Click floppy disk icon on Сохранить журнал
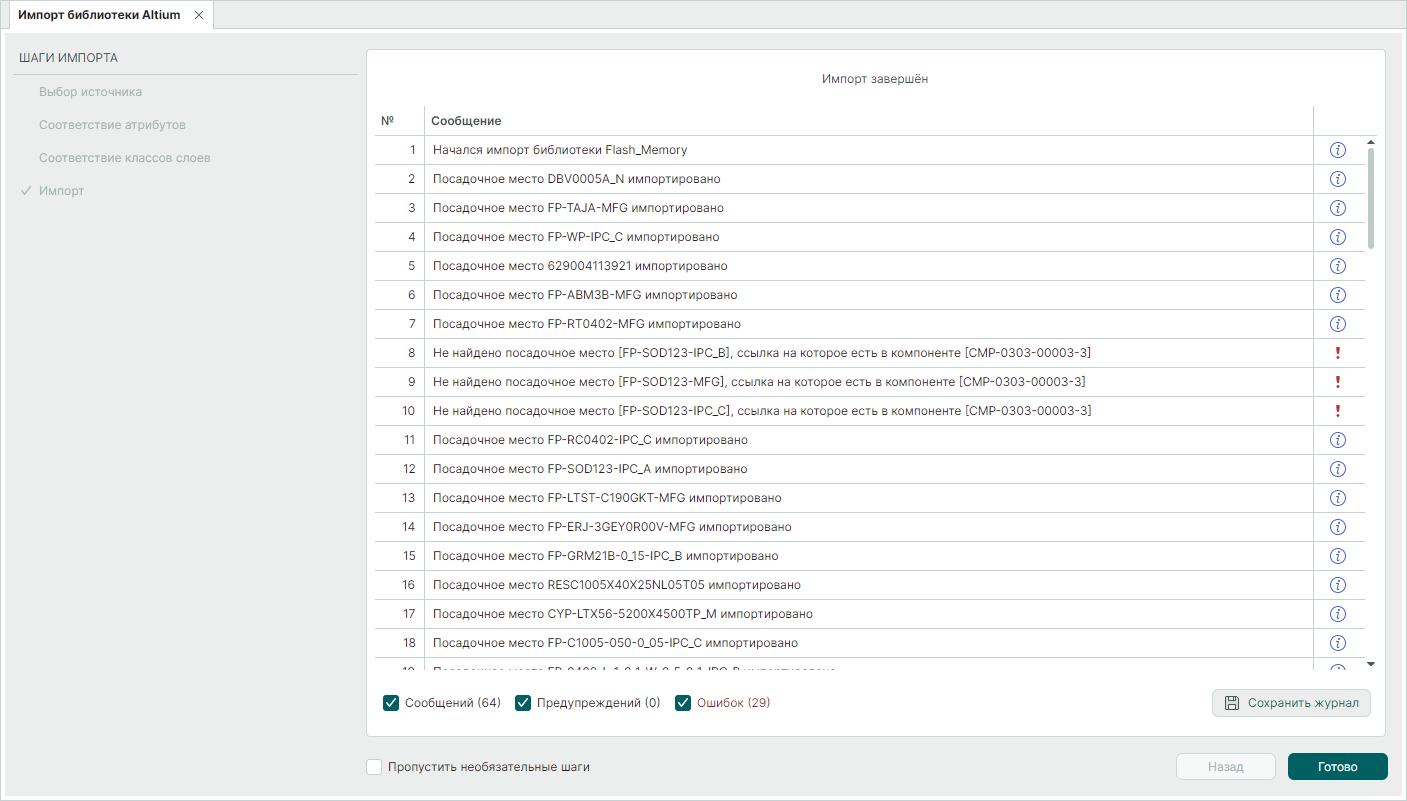This screenshot has height=801, width=1407. (x=1232, y=703)
